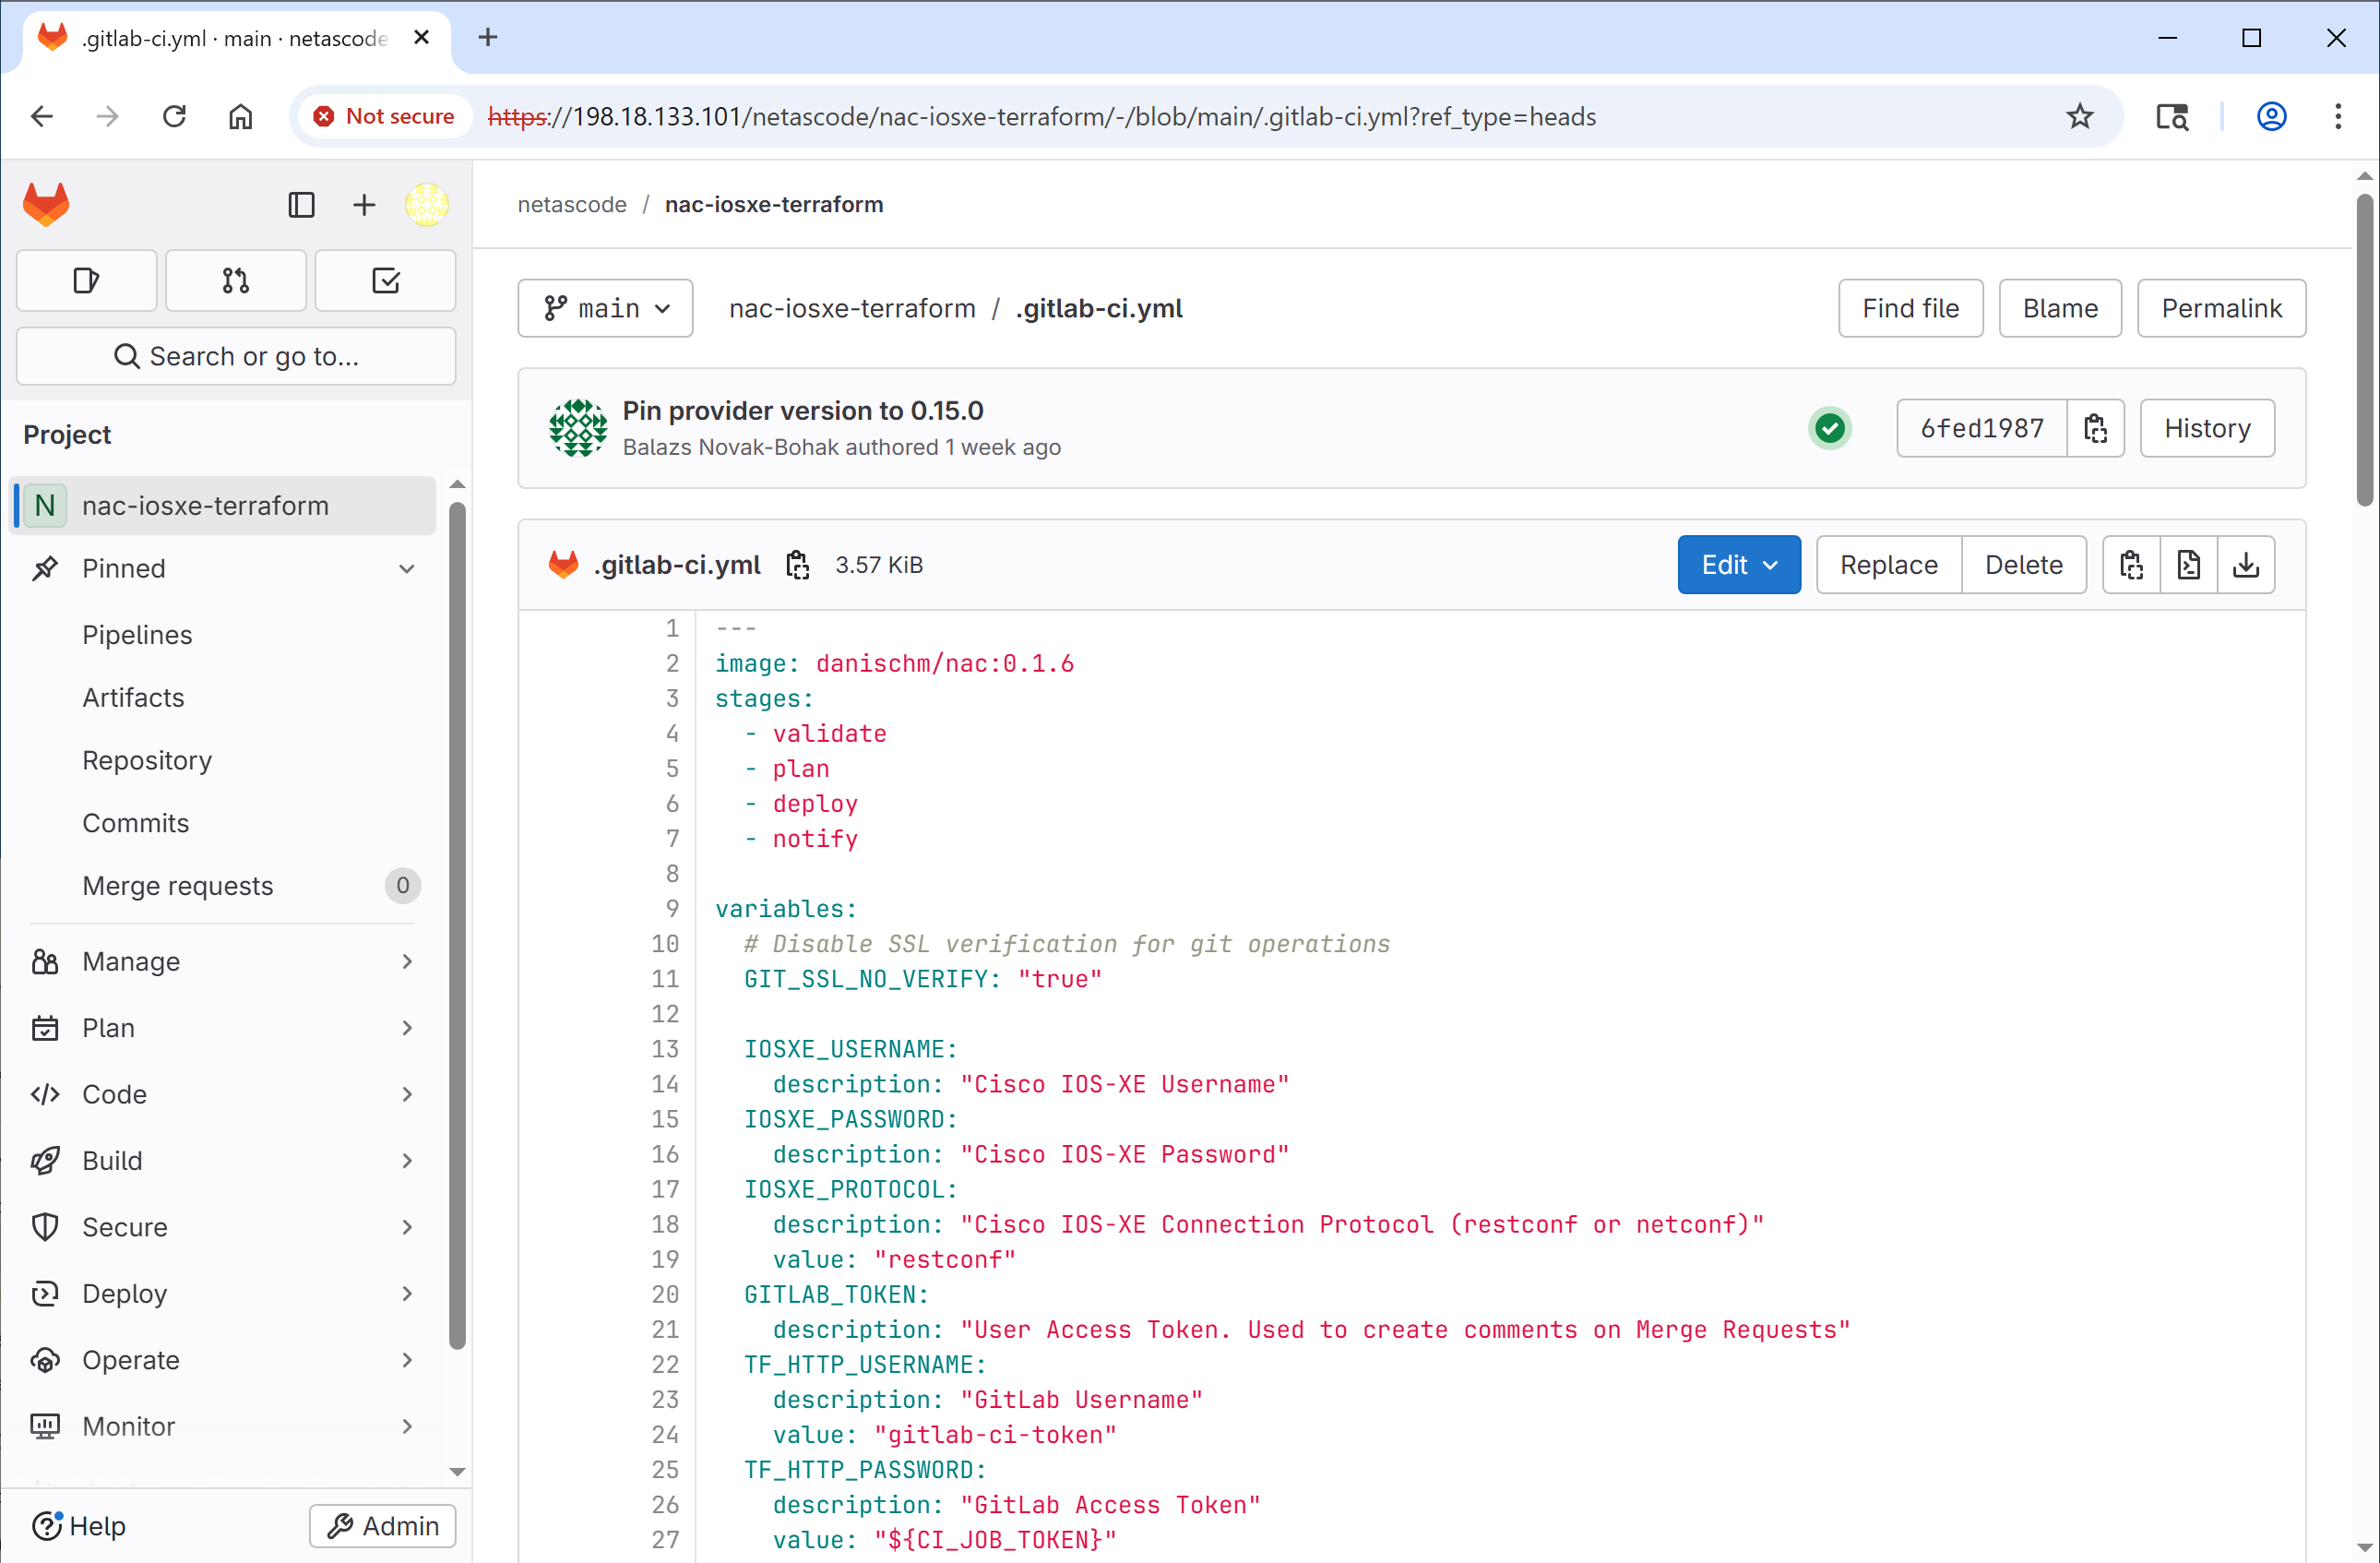Viewport: 2380px width, 1563px height.
Task: Open Chrome three-dot menu
Action: pyautogui.click(x=2337, y=117)
